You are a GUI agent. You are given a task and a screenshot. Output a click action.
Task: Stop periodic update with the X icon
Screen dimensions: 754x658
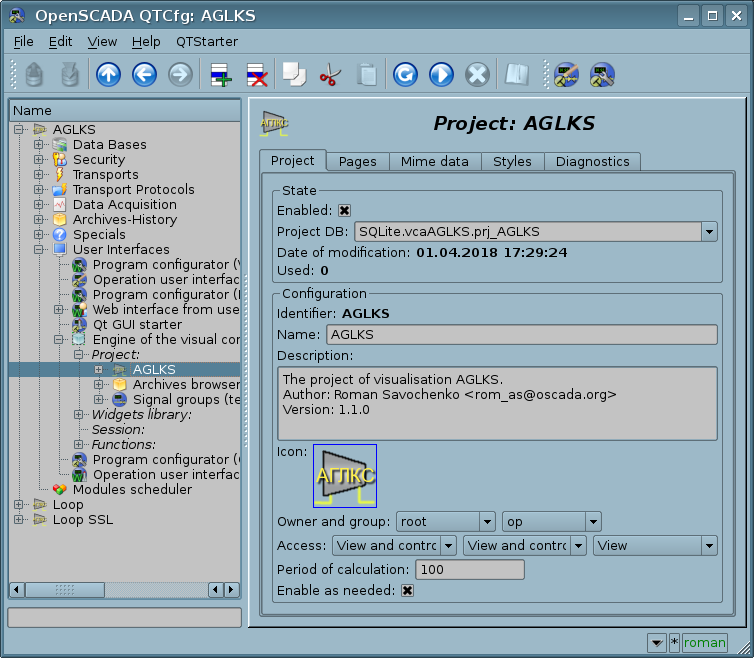click(x=478, y=75)
